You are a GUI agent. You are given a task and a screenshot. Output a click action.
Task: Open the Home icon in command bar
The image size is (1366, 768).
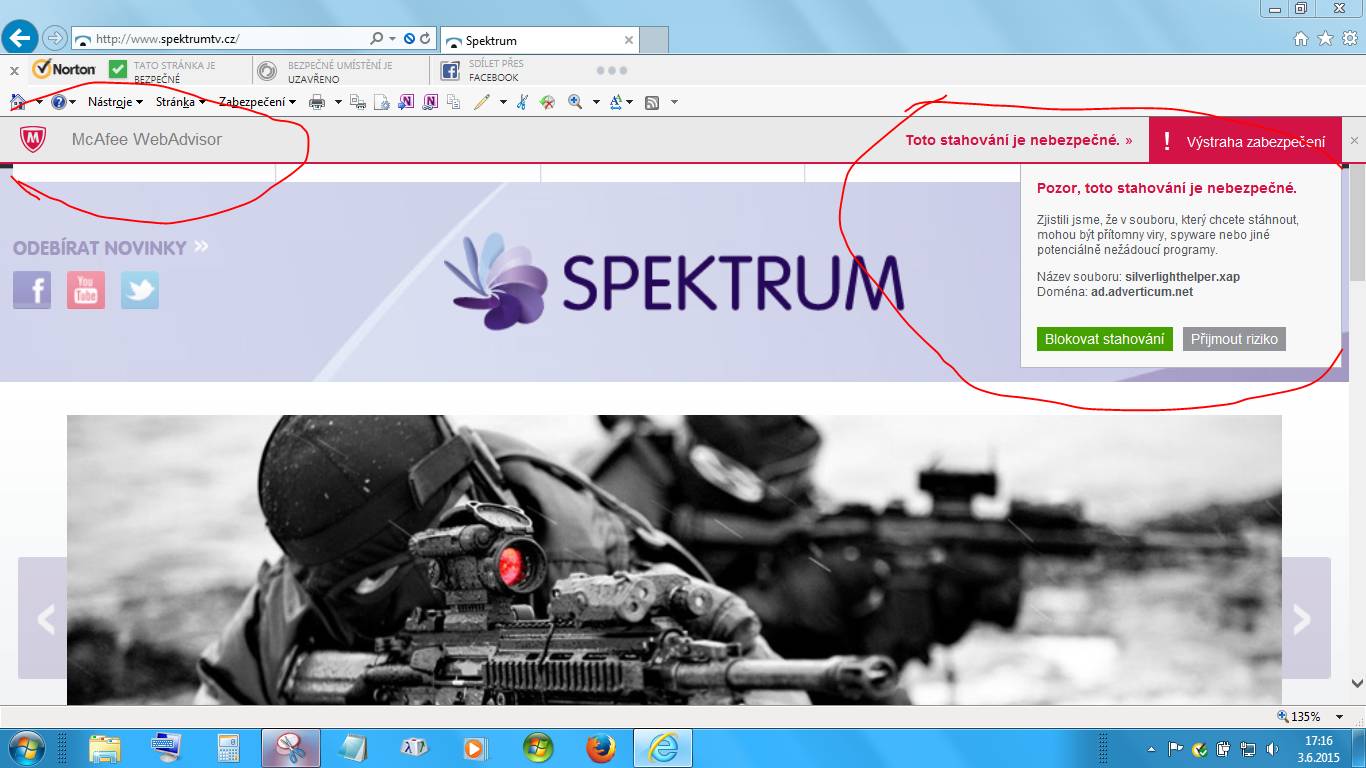[x=18, y=102]
